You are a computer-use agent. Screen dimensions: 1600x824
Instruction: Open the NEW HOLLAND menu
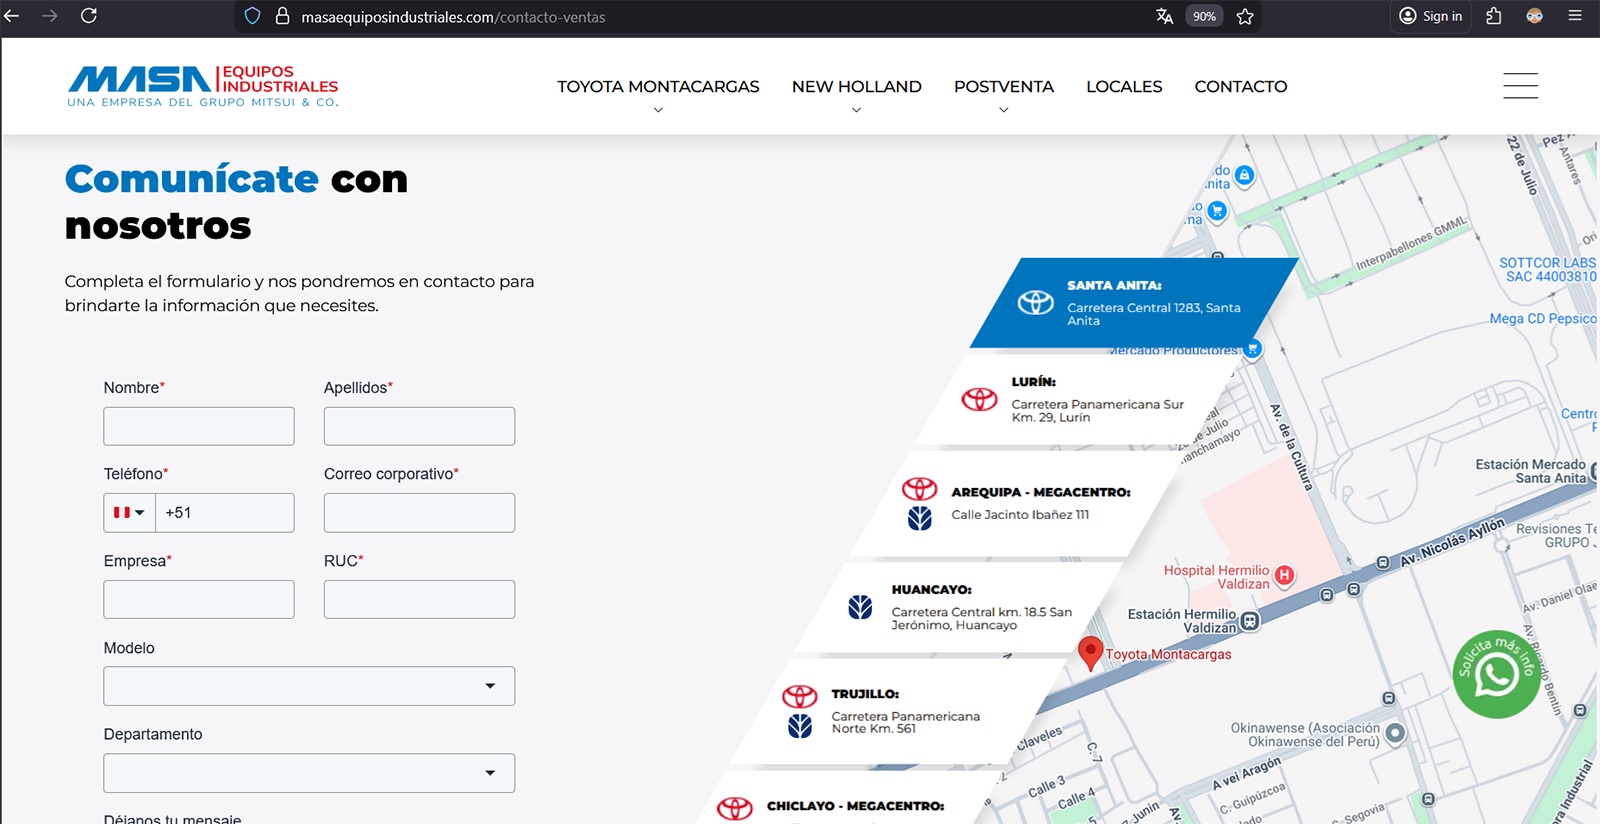[x=857, y=87]
